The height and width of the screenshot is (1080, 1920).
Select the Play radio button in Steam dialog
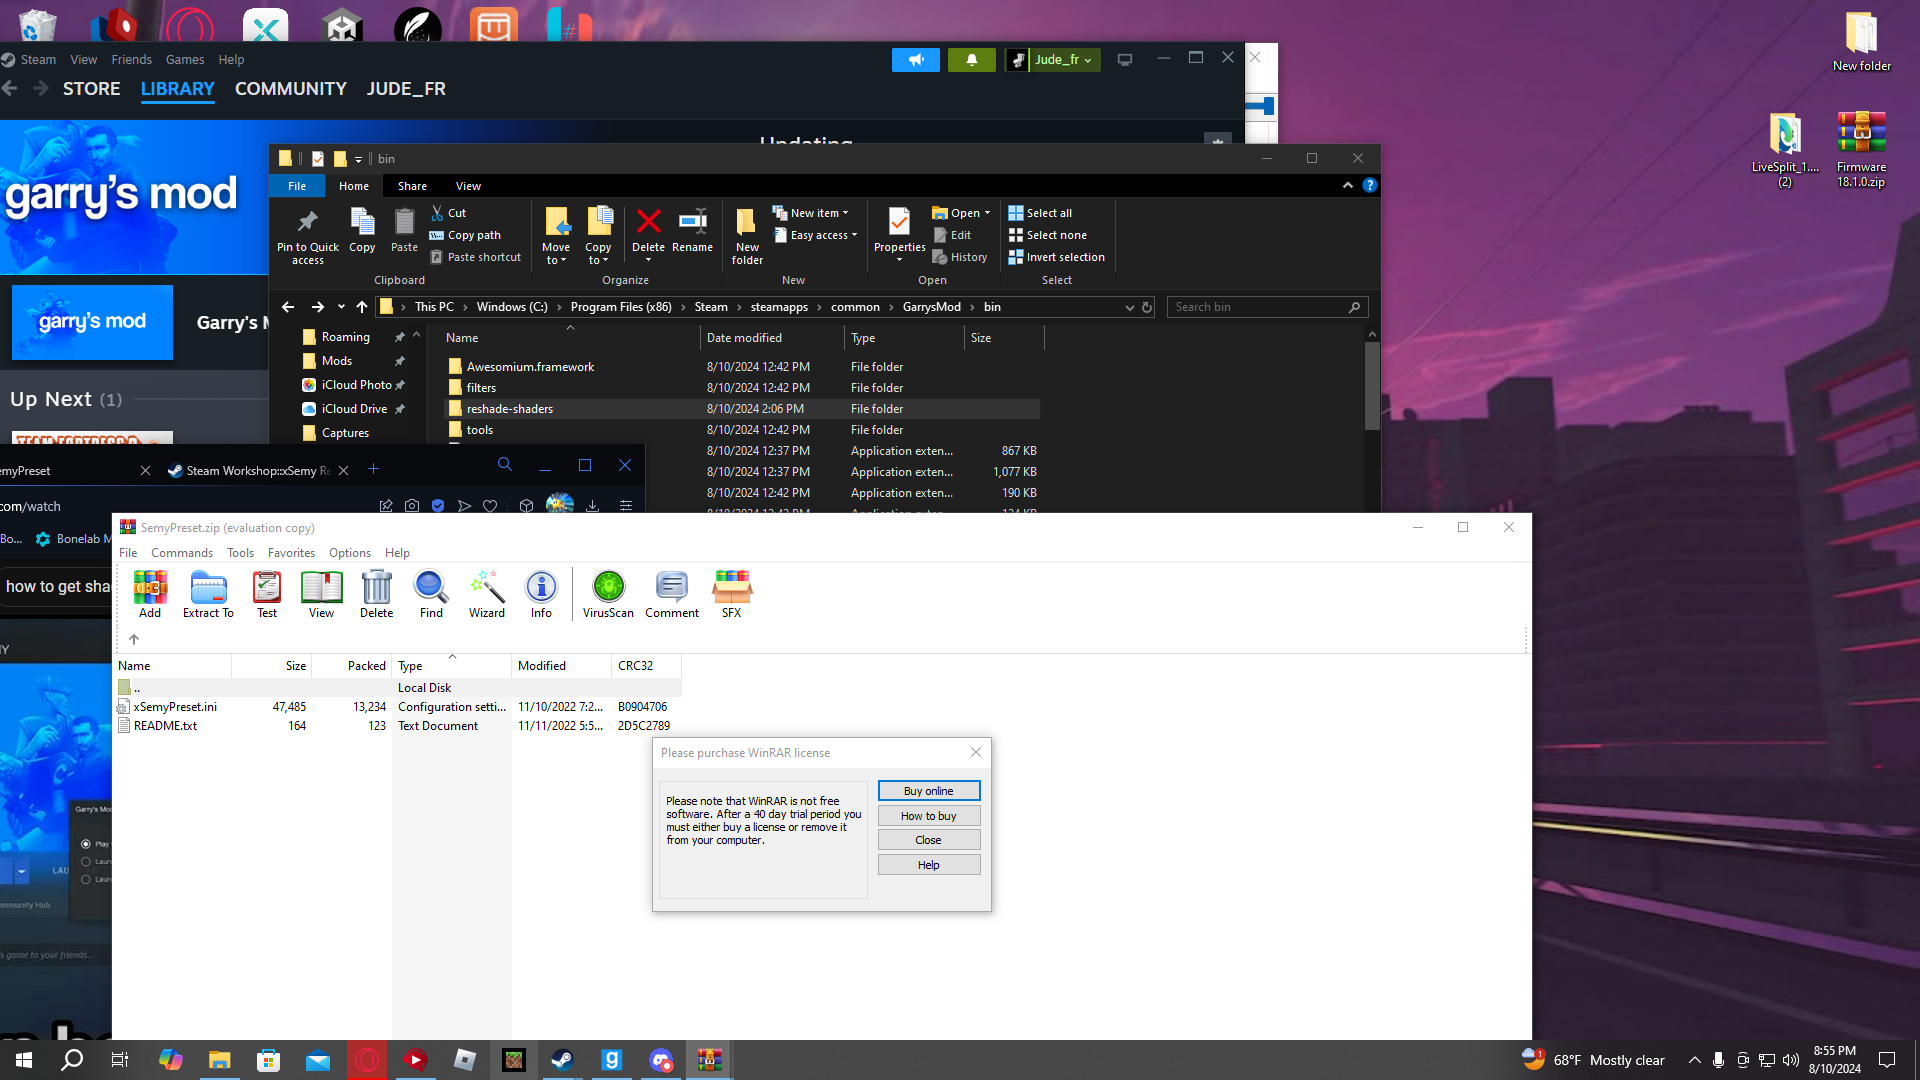86,844
